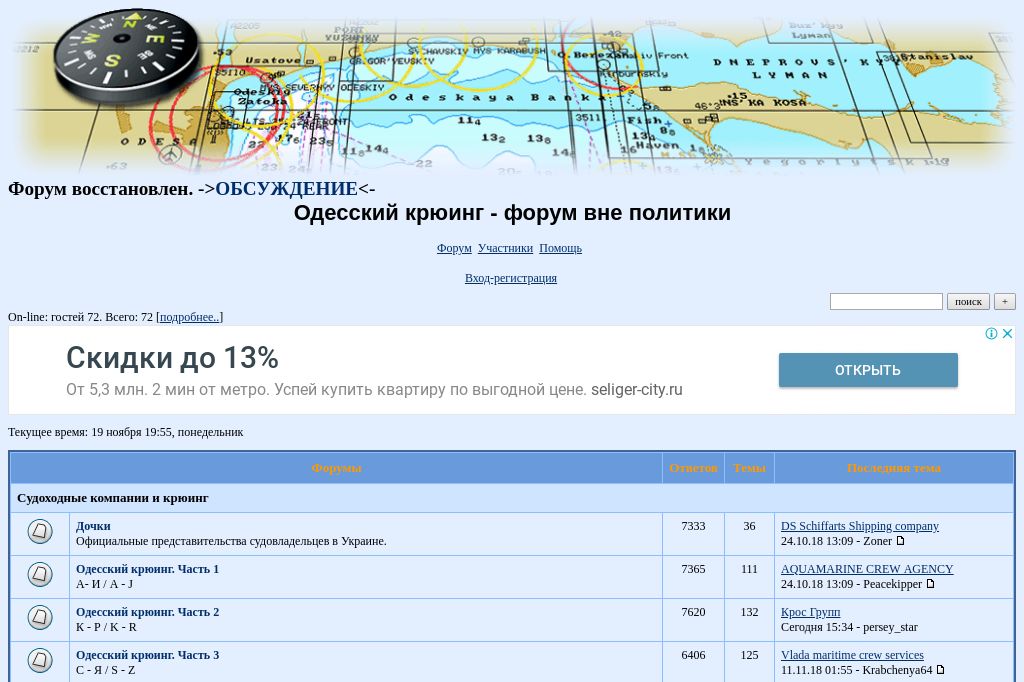The height and width of the screenshot is (682, 1024).
Task: Click the подробнее online details link
Action: pos(189,317)
